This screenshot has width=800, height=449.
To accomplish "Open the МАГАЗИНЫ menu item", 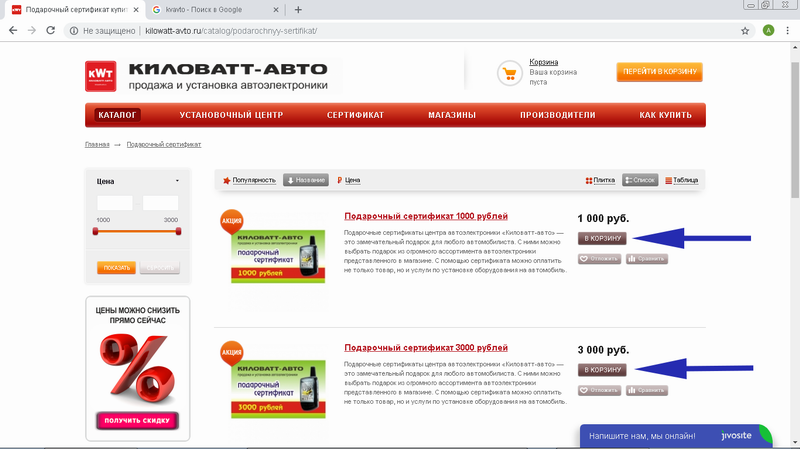I will [x=452, y=115].
